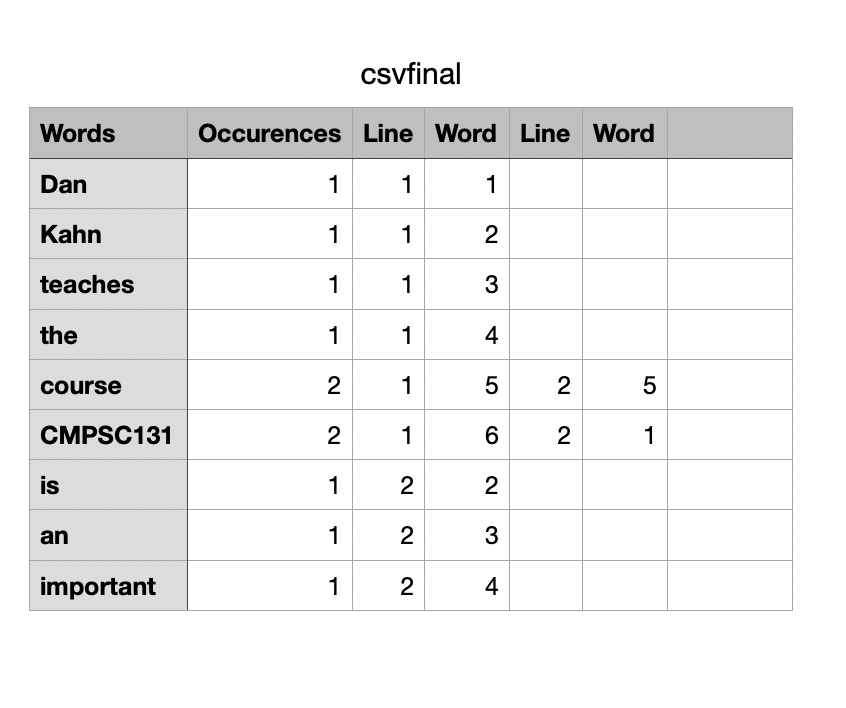The width and height of the screenshot is (846, 708).
Task: Click the second Word column header
Action: [624, 134]
